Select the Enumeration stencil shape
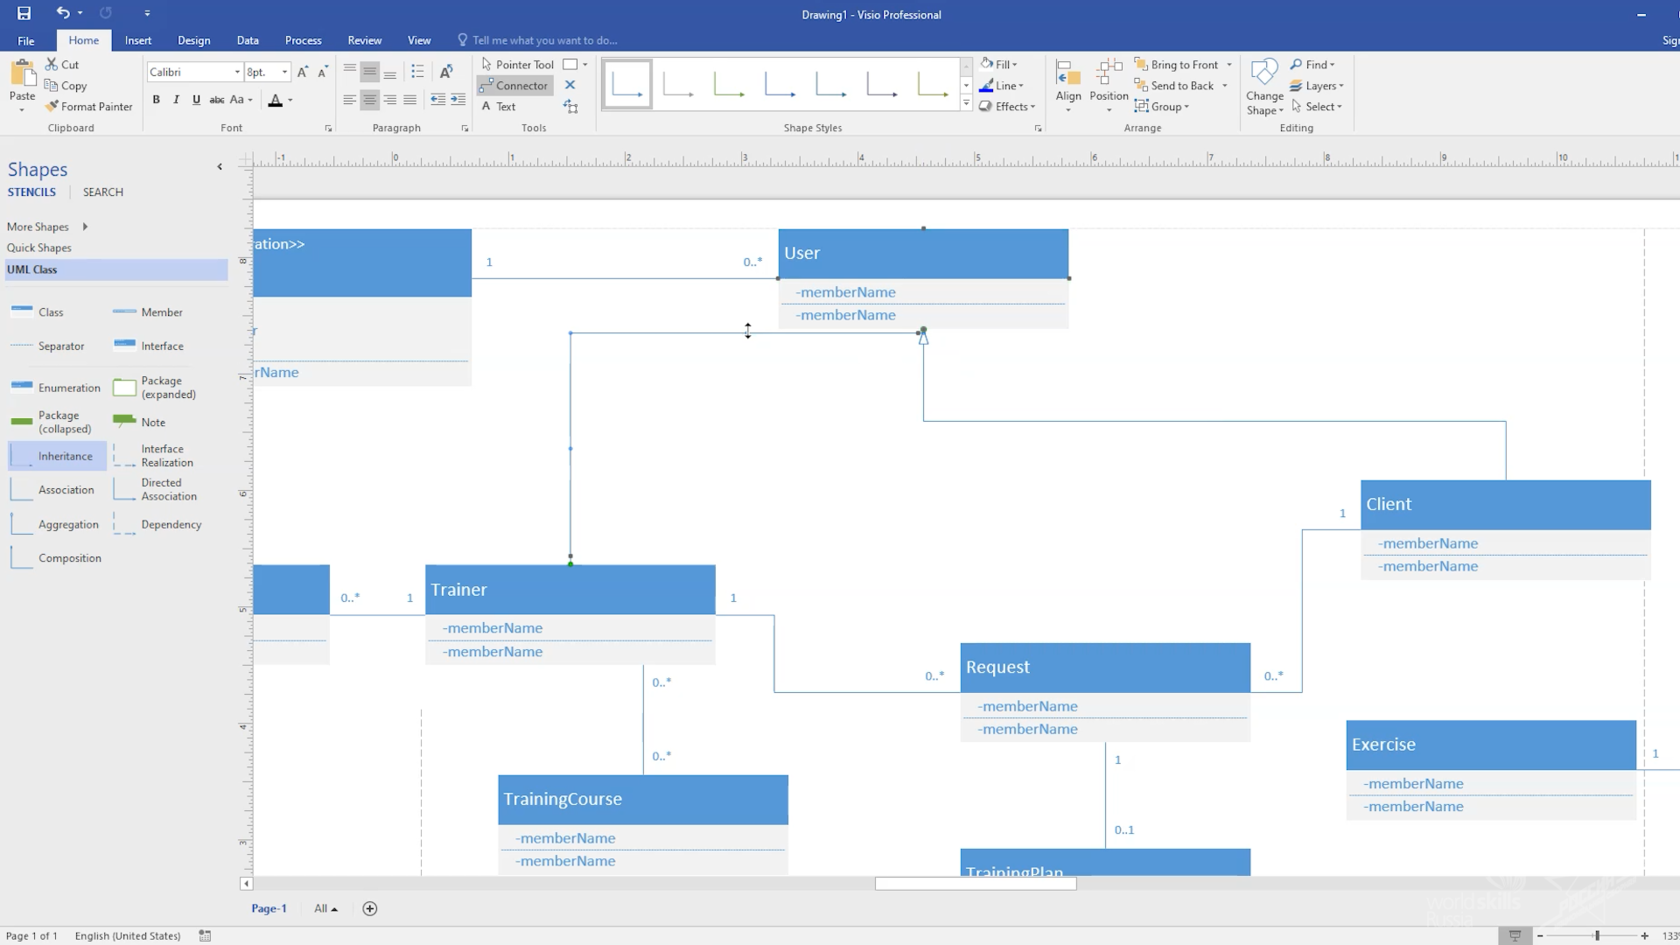The height and width of the screenshot is (945, 1680). [x=56, y=387]
